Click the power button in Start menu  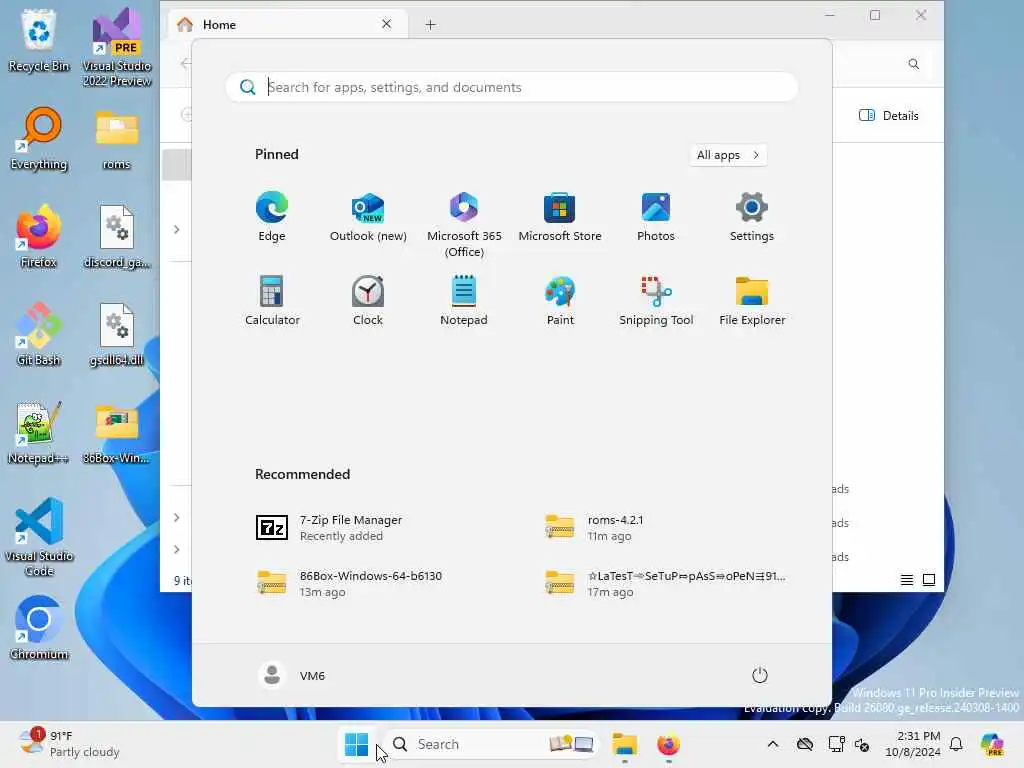click(760, 675)
